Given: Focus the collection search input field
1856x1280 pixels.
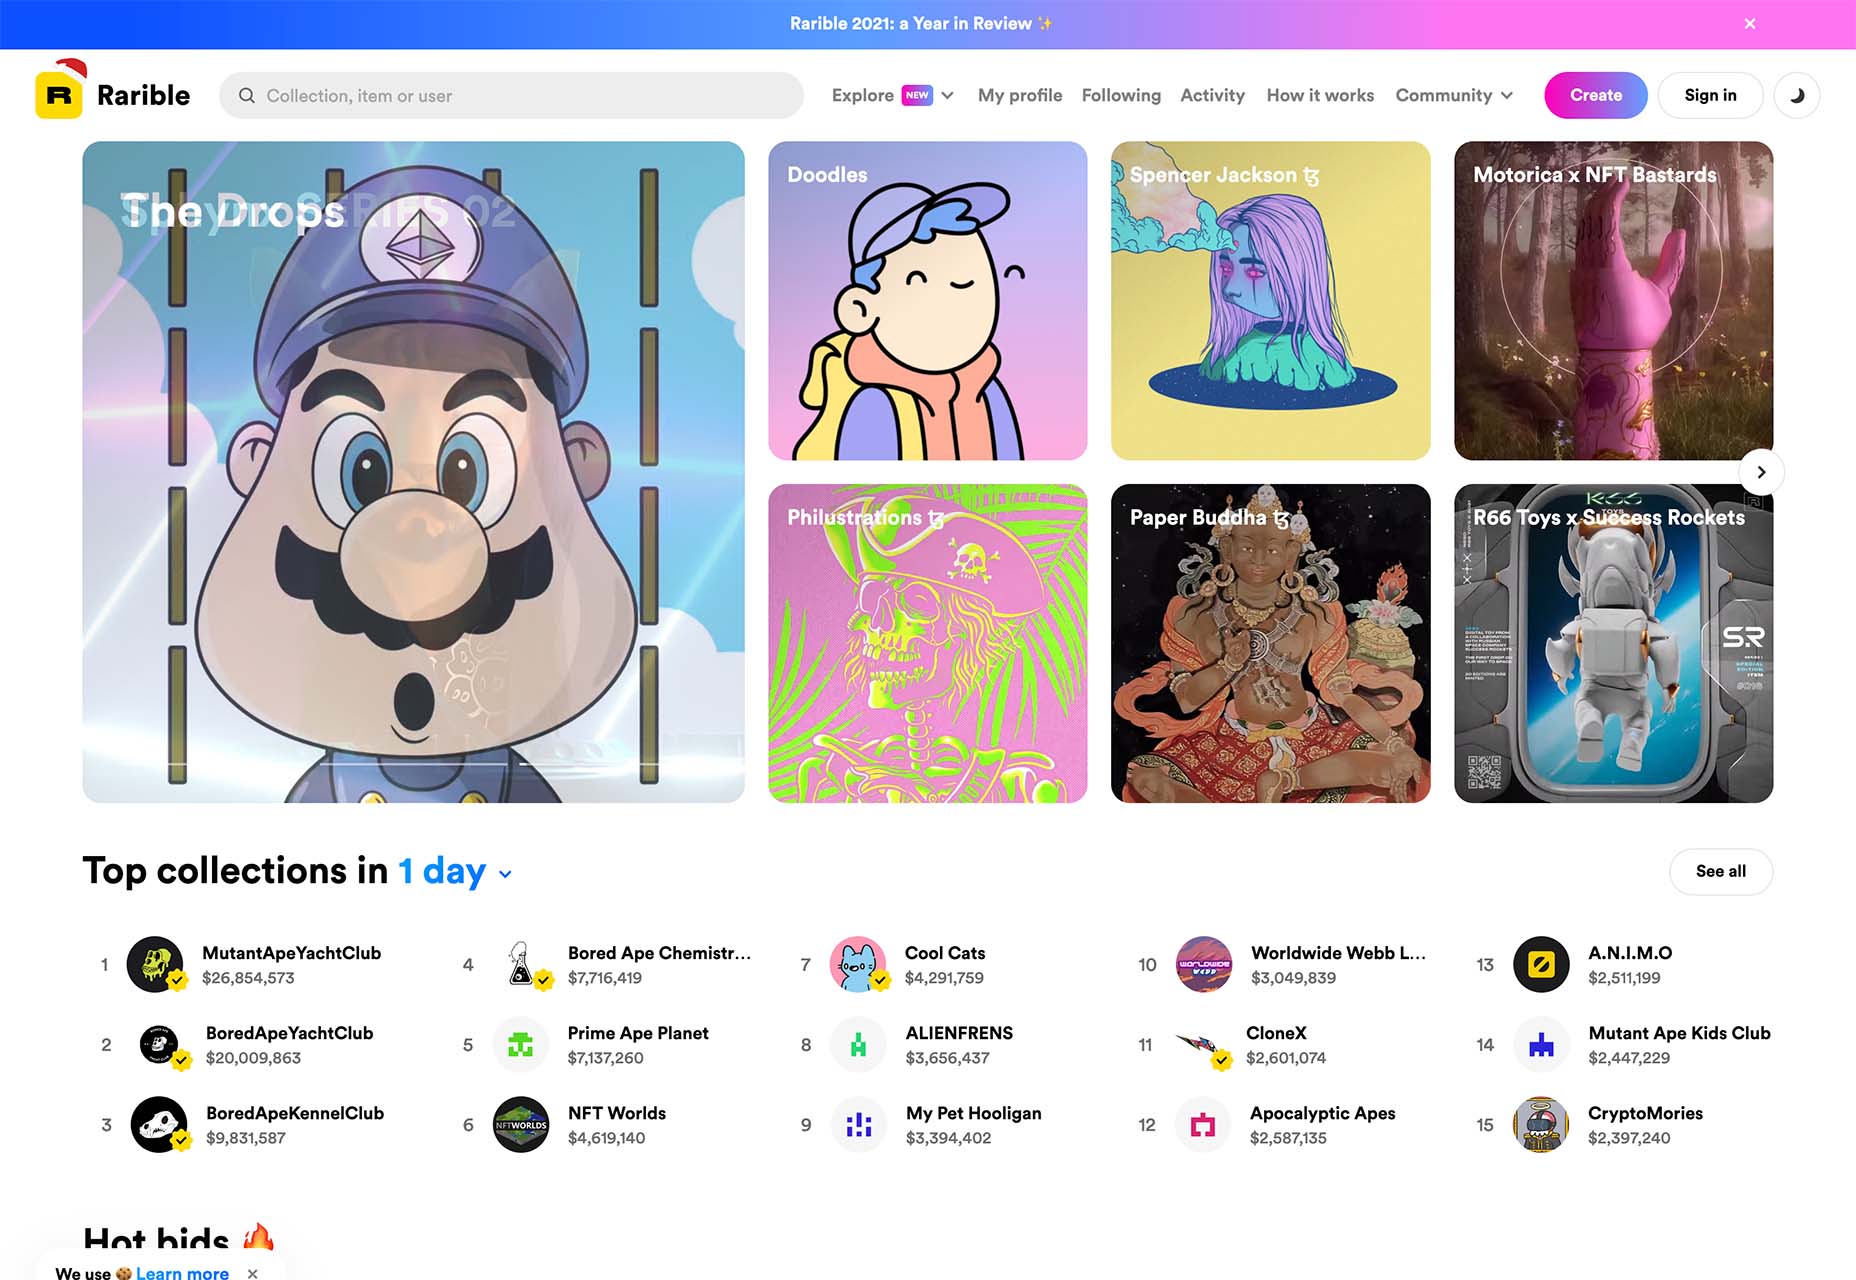Looking at the screenshot, I should click(511, 95).
